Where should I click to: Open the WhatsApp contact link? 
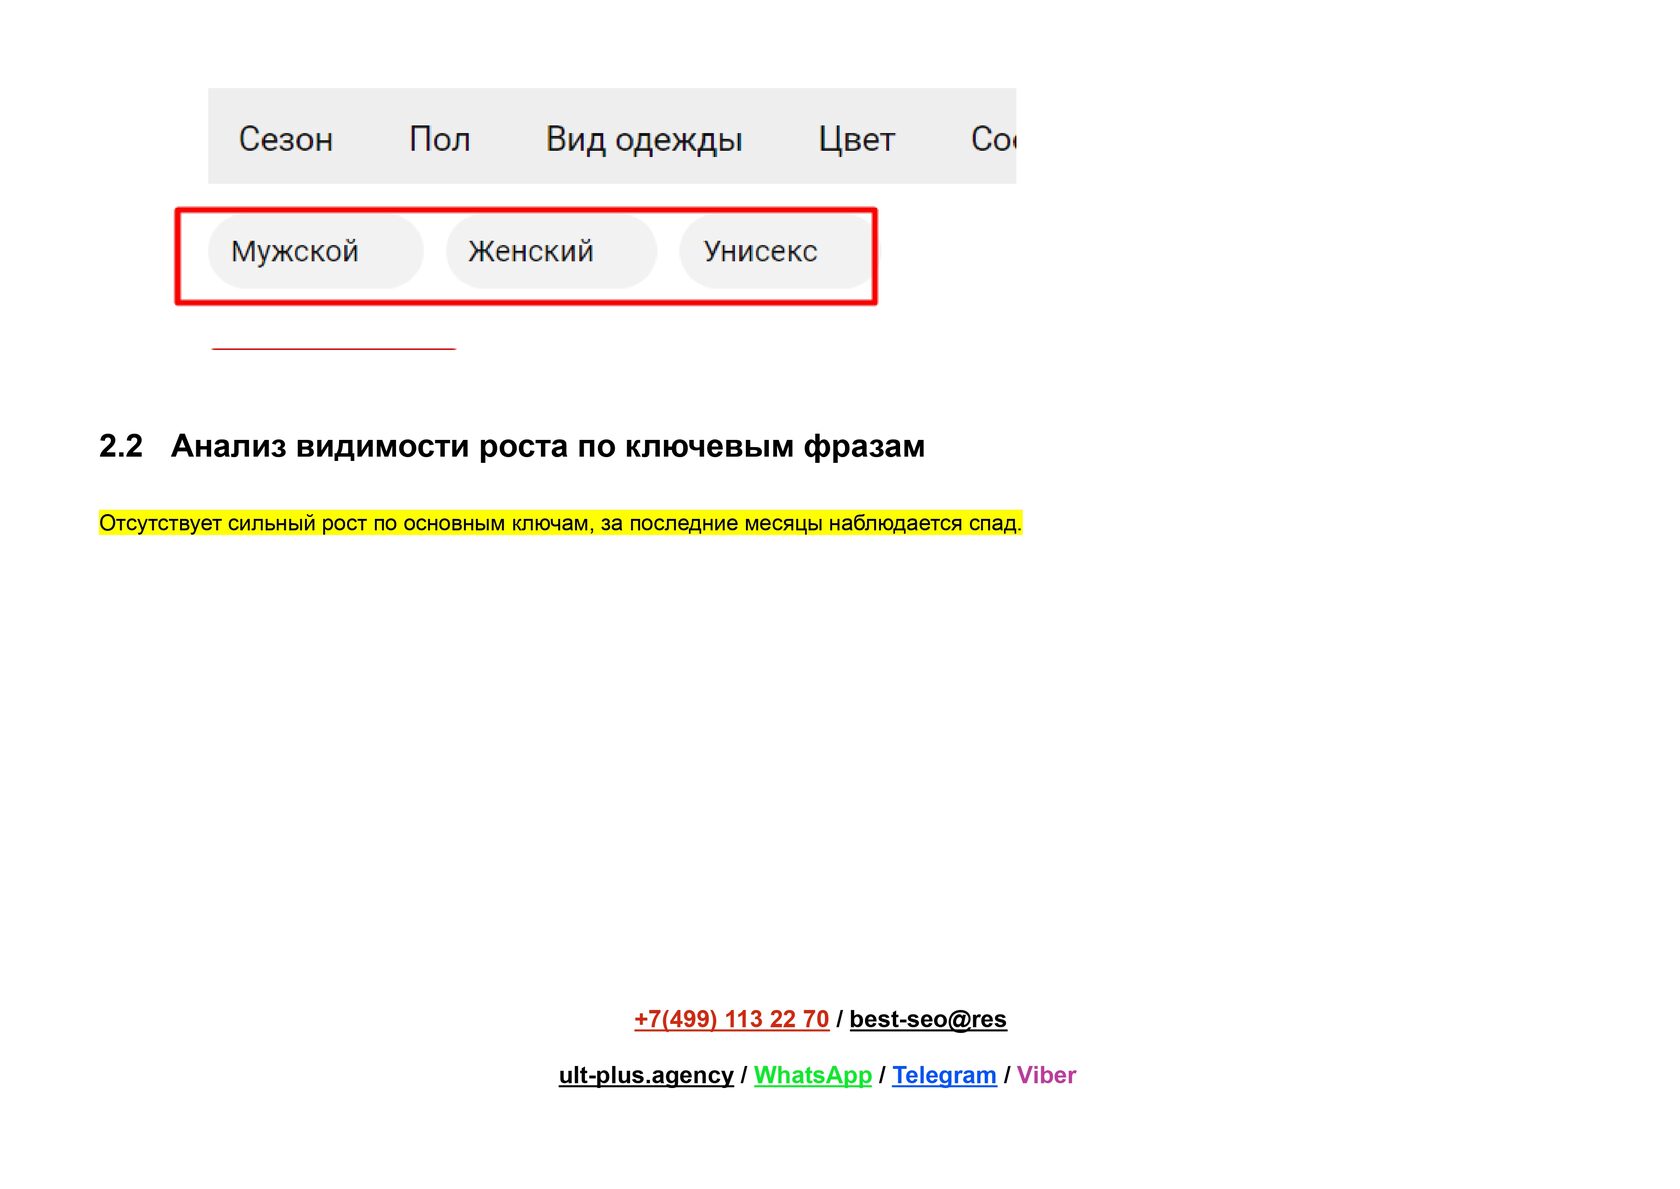[x=813, y=1075]
